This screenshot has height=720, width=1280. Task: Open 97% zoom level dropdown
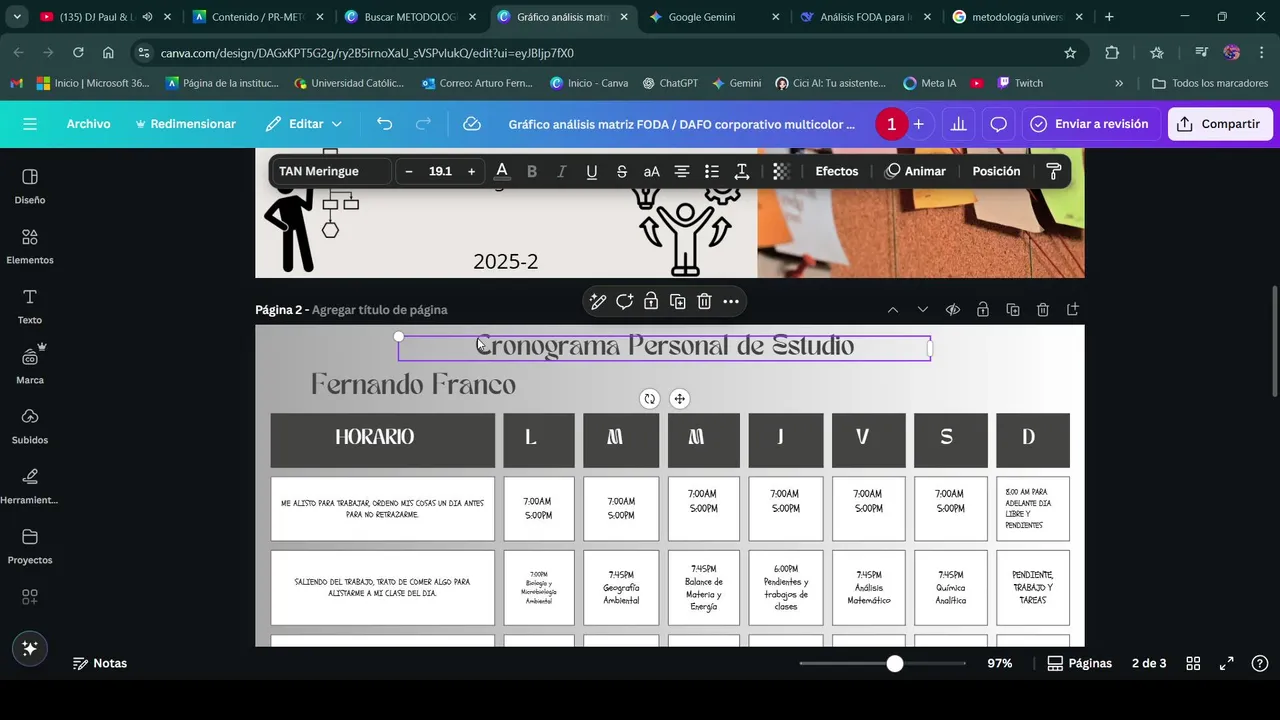[x=999, y=663]
